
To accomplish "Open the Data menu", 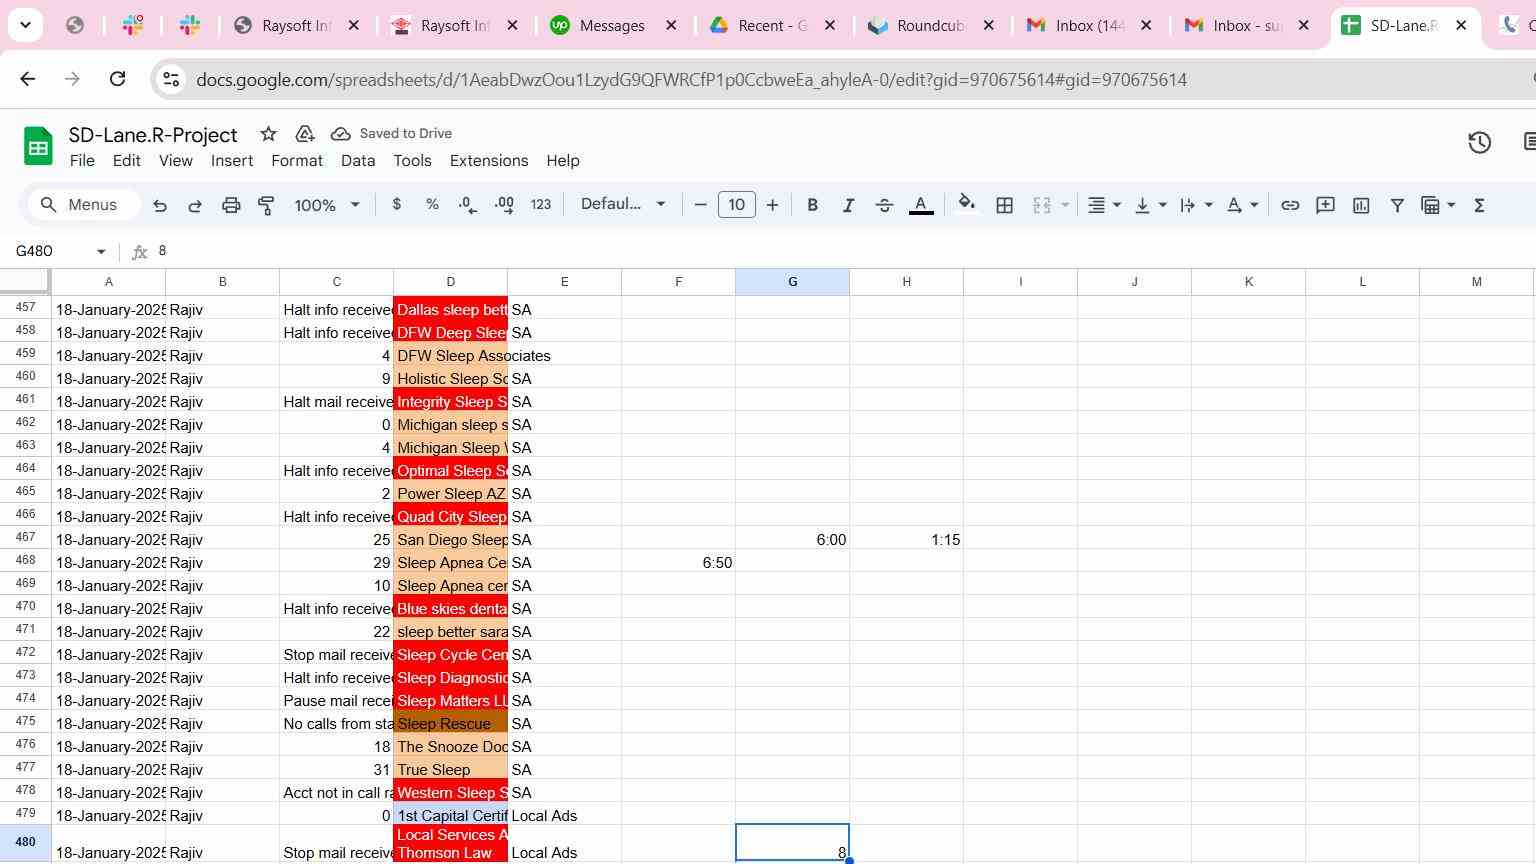I will click(x=358, y=161).
